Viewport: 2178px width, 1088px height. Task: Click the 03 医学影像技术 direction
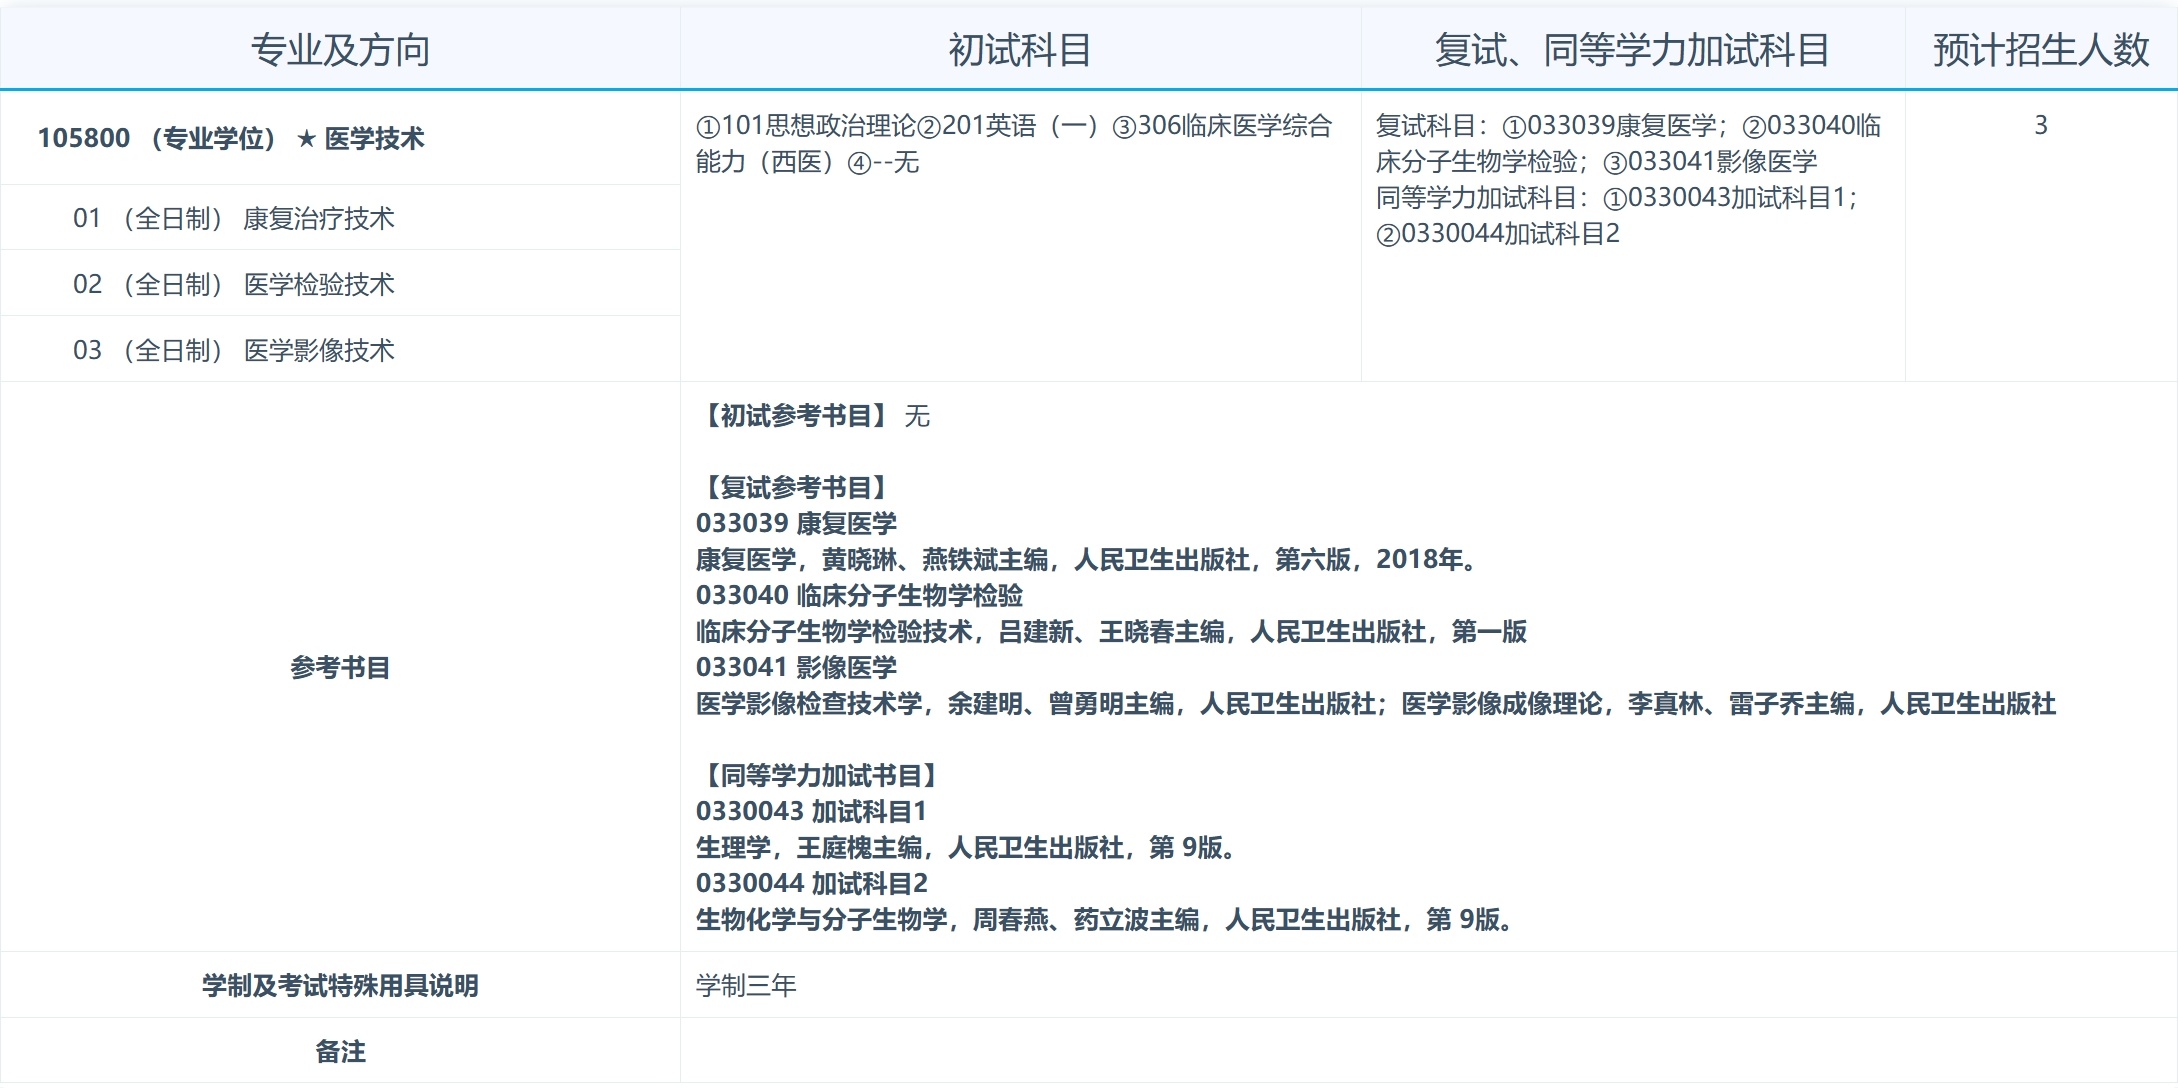235,350
